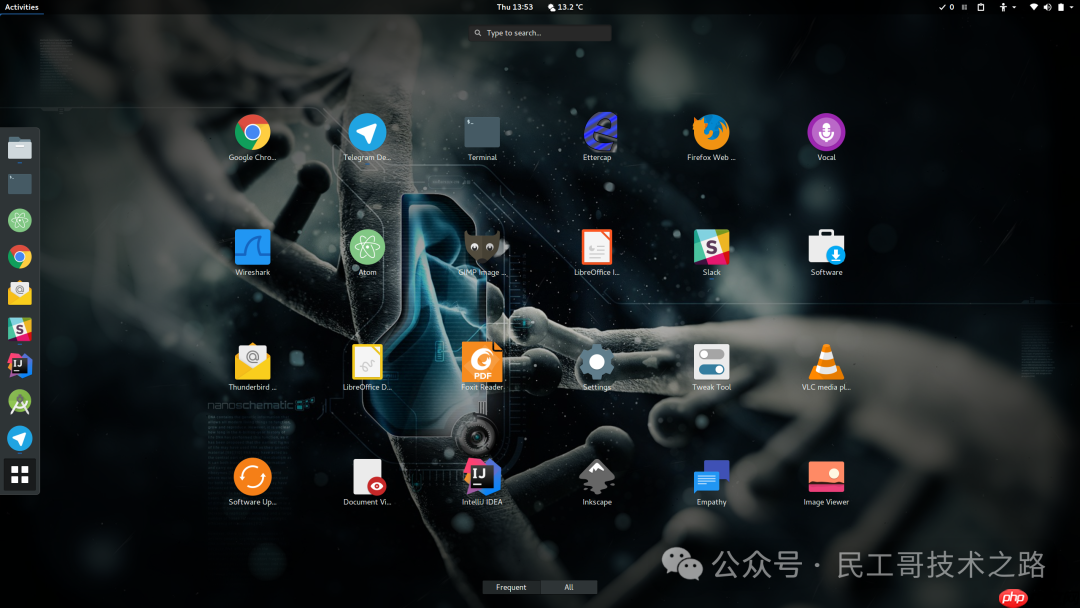Open Atom from the dock
Screen dimensions: 1080x608
tap(20, 220)
